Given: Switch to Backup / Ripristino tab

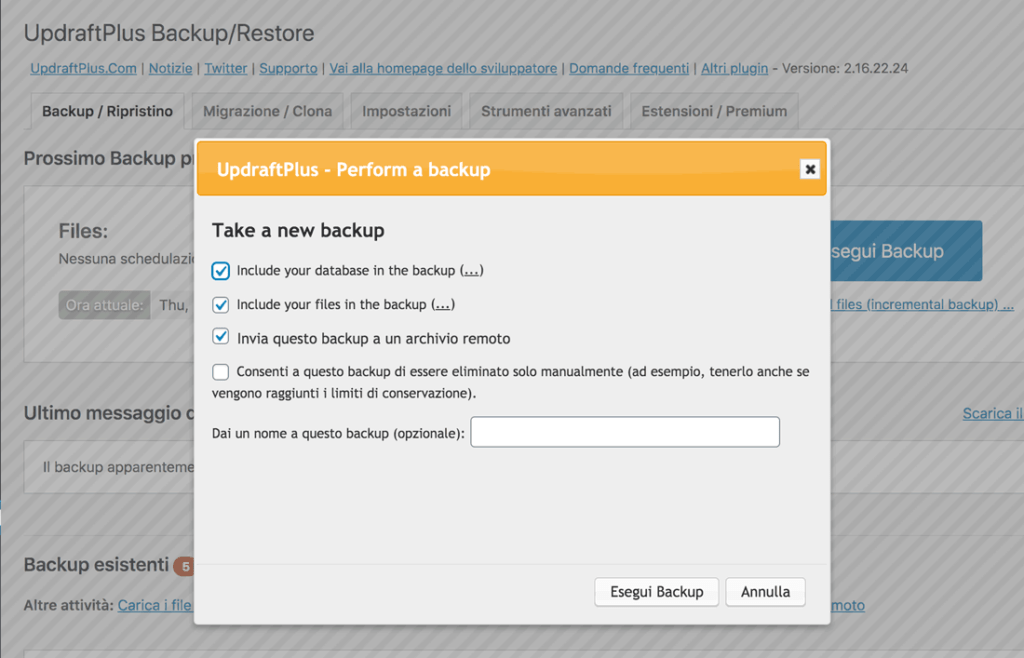Looking at the screenshot, I should (x=108, y=111).
